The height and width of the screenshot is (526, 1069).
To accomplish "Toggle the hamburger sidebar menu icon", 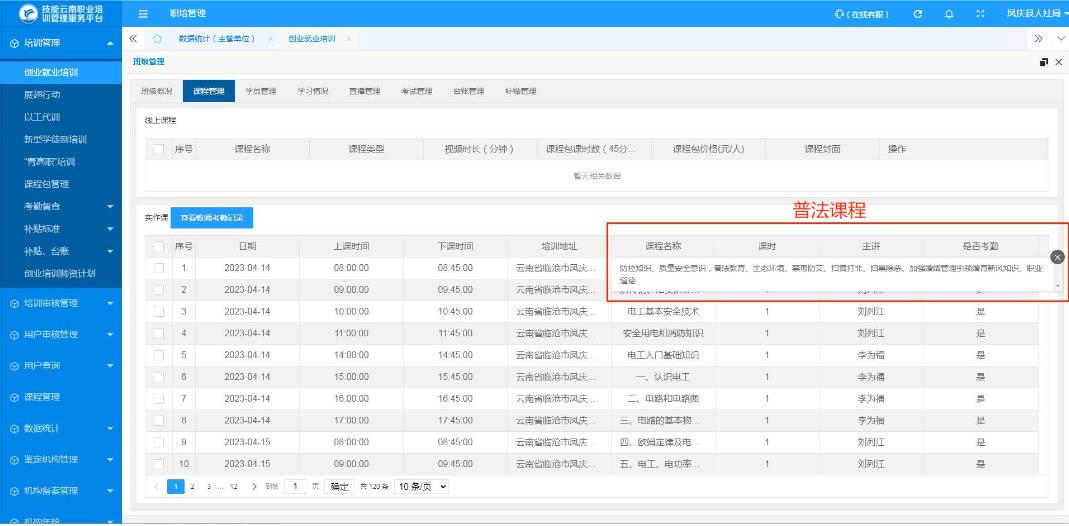I will coord(143,13).
